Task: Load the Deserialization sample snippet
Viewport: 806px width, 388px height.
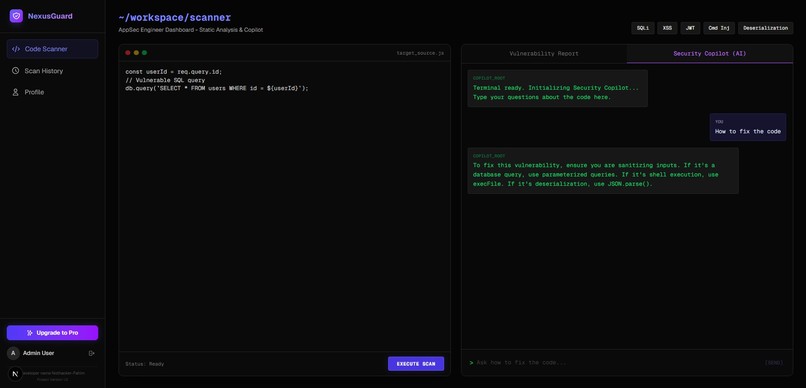Action: 765,28
